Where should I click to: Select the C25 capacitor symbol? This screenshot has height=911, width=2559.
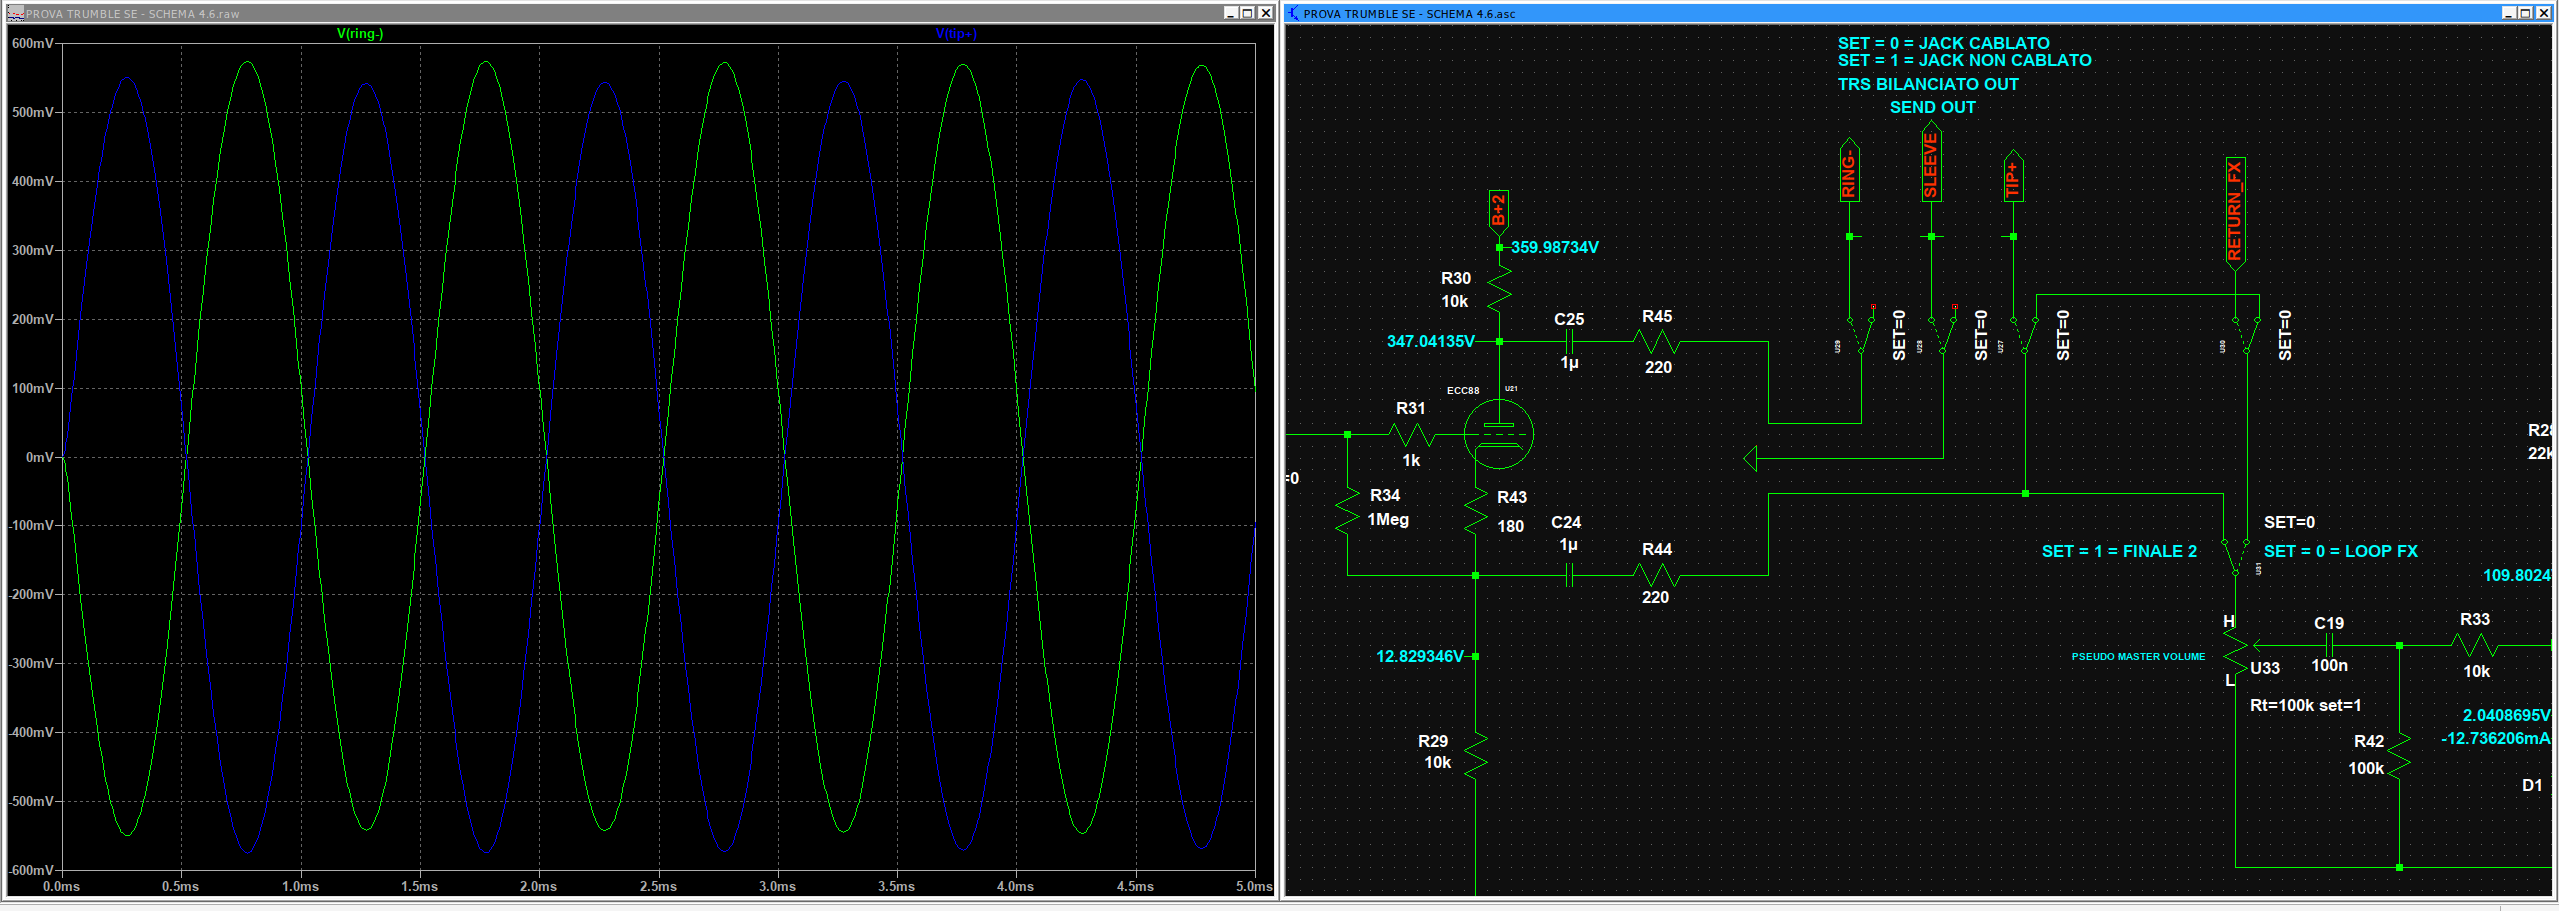[1569, 342]
